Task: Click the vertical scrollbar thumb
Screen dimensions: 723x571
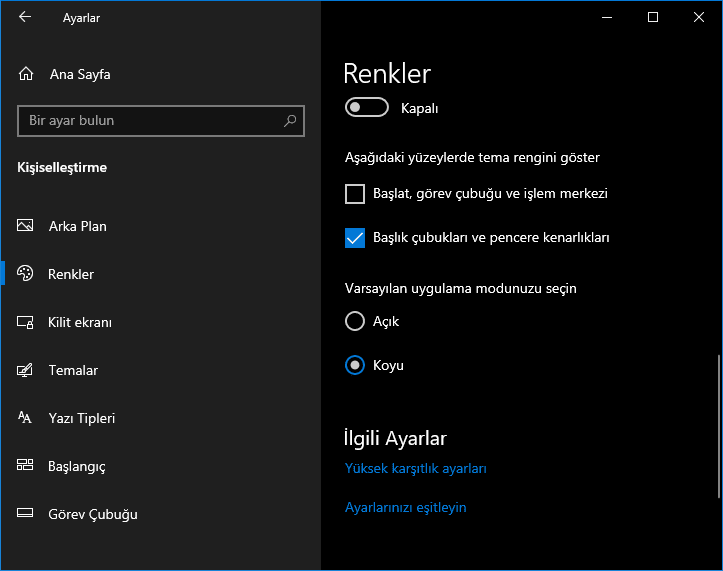Action: (718, 426)
